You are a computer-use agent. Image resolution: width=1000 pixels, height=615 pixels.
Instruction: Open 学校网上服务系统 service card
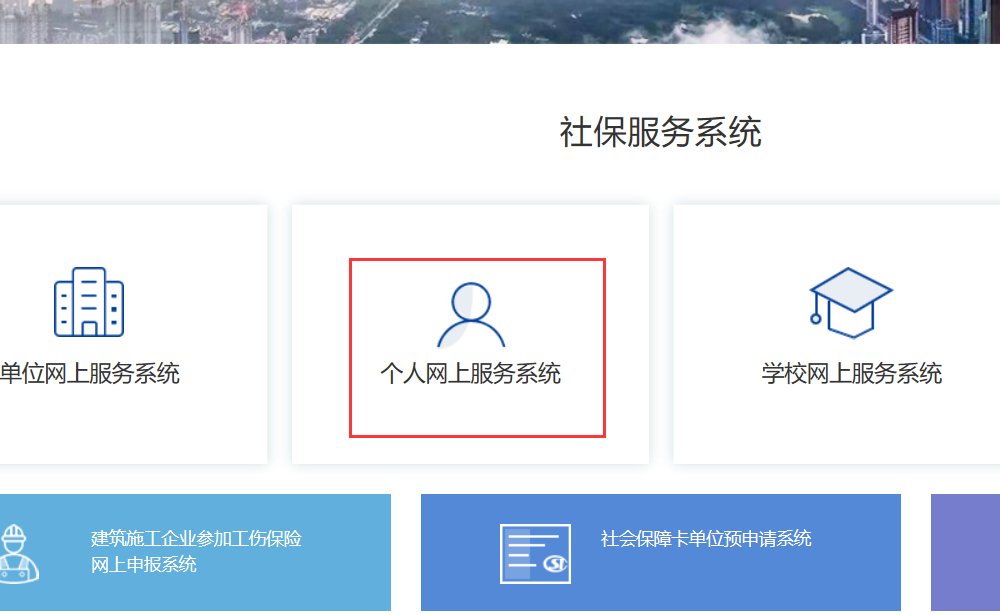[850, 330]
